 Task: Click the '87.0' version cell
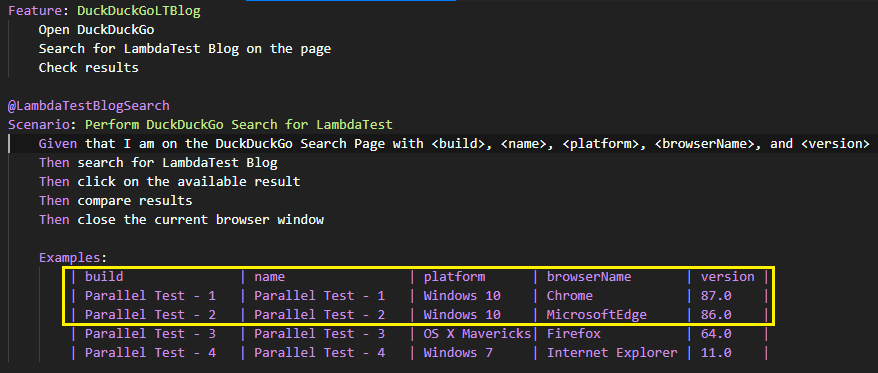click(716, 296)
